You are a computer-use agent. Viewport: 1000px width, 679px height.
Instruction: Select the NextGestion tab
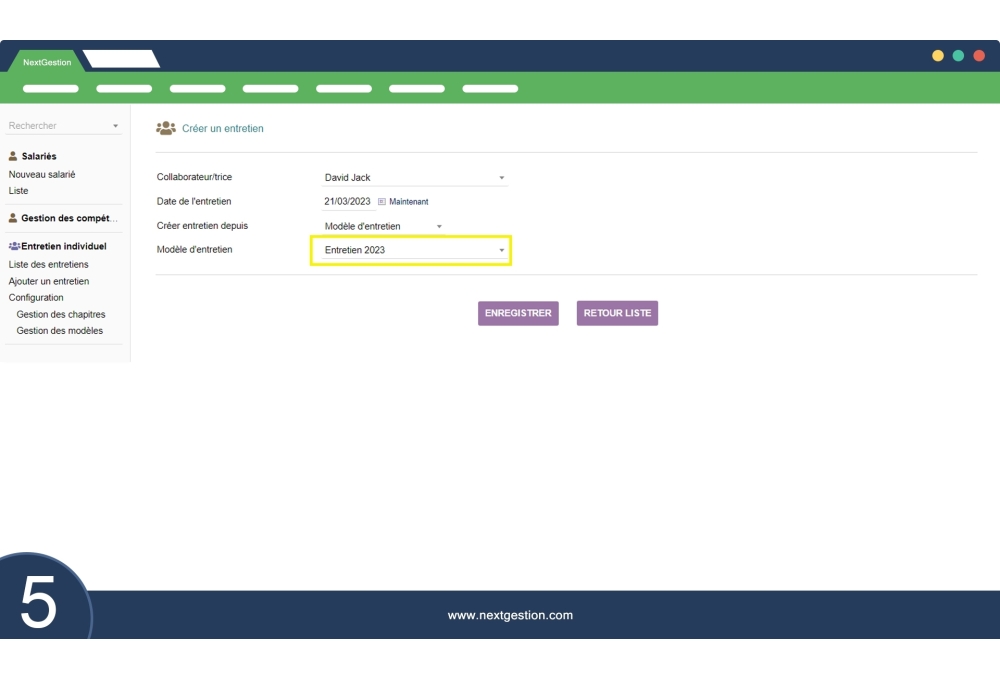tap(47, 62)
